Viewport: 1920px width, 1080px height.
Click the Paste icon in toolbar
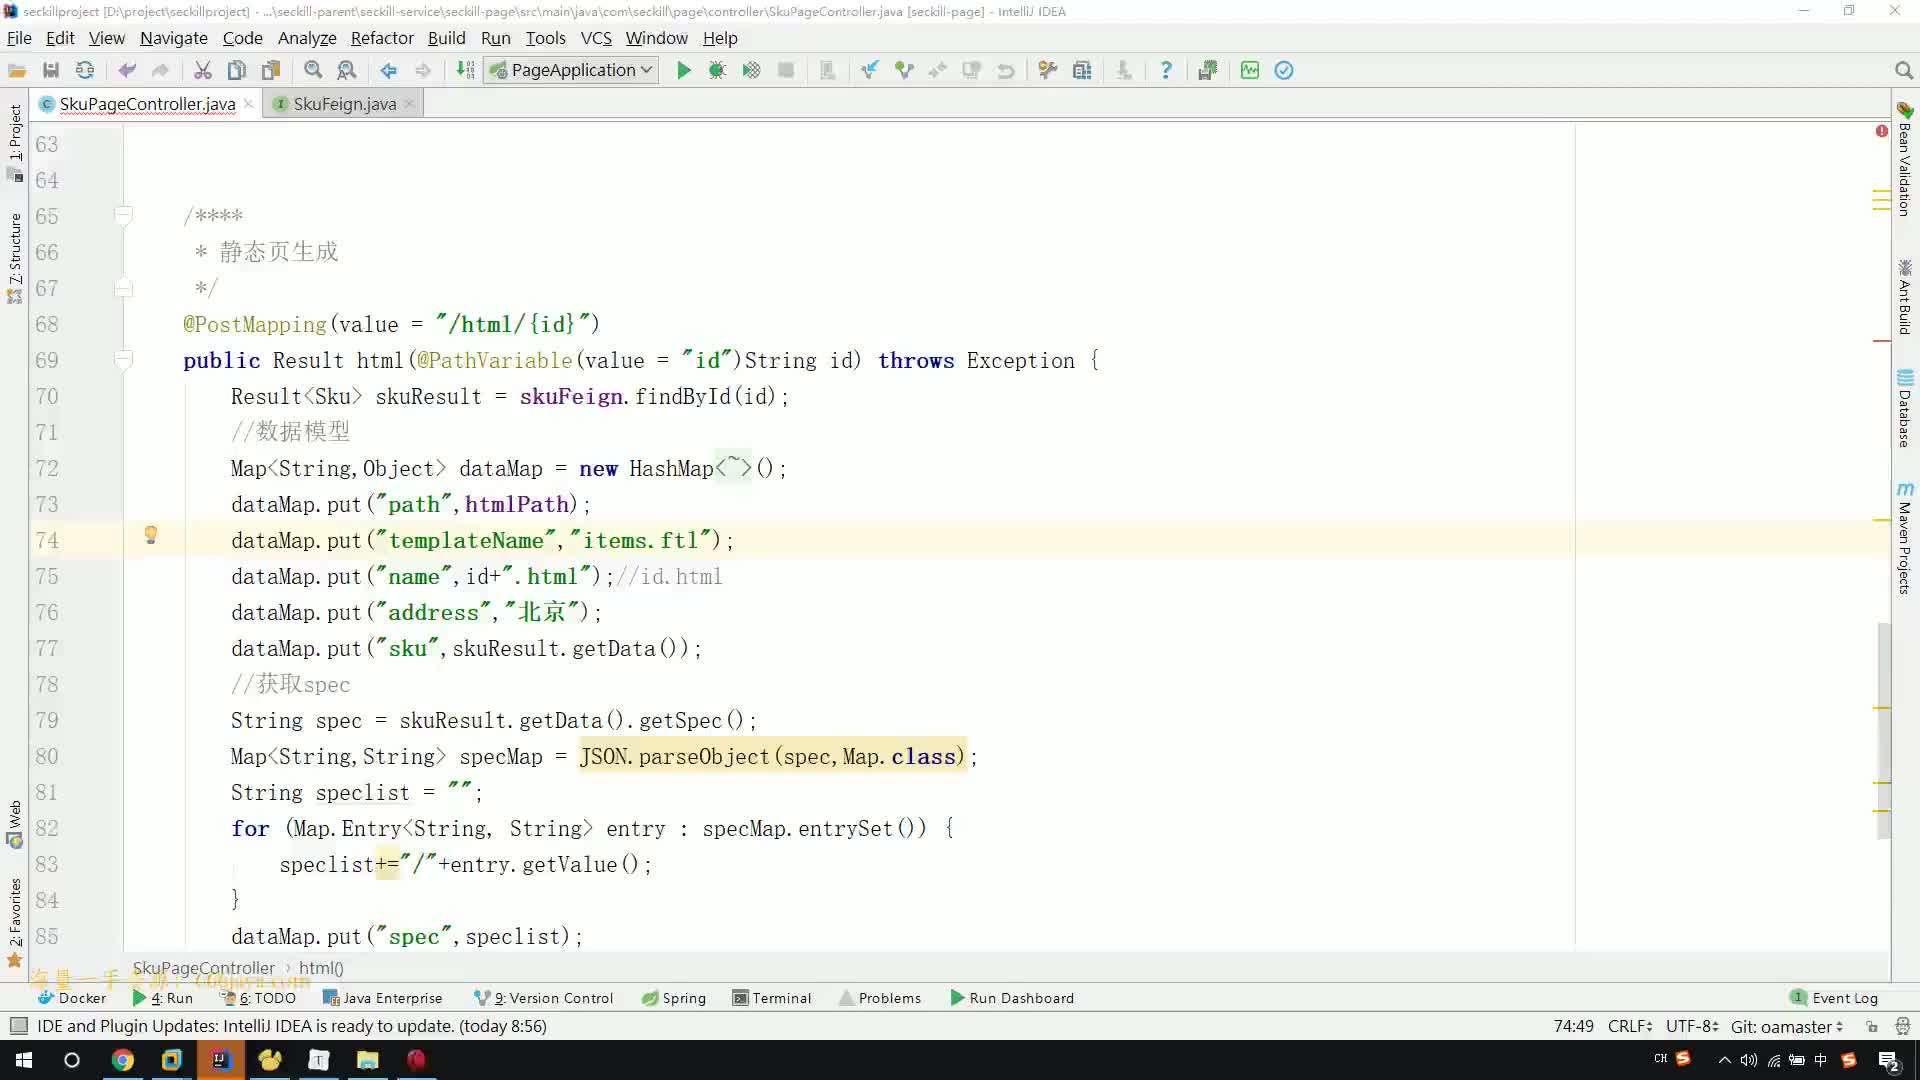click(271, 70)
